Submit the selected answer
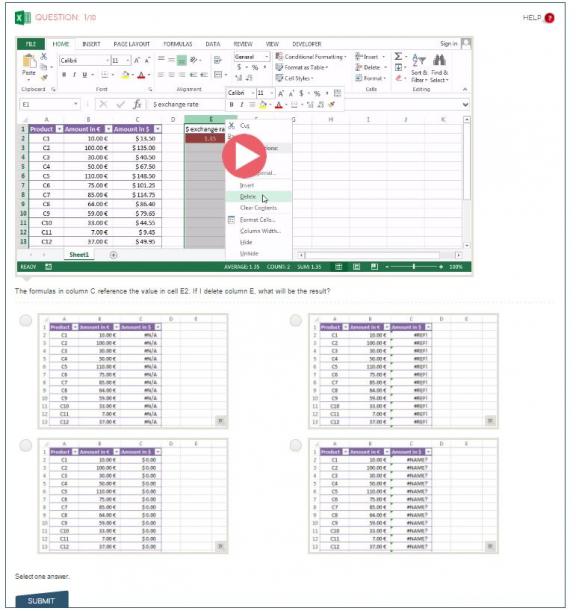The image size is (576, 611). pos(42,600)
